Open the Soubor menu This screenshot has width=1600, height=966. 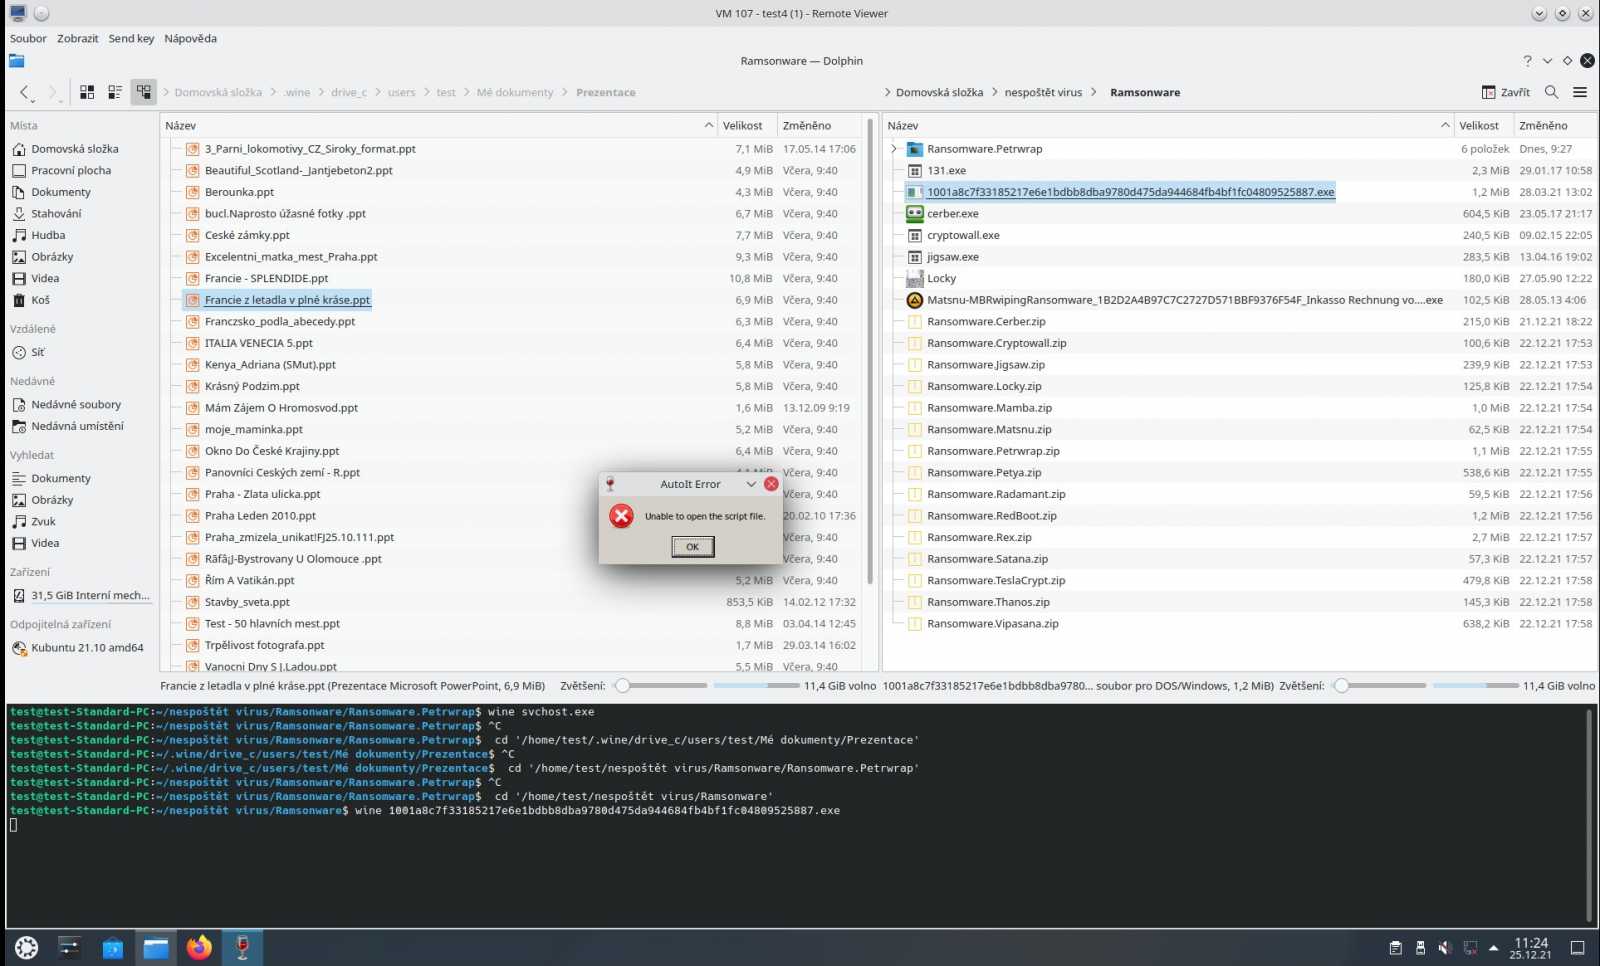click(28, 38)
